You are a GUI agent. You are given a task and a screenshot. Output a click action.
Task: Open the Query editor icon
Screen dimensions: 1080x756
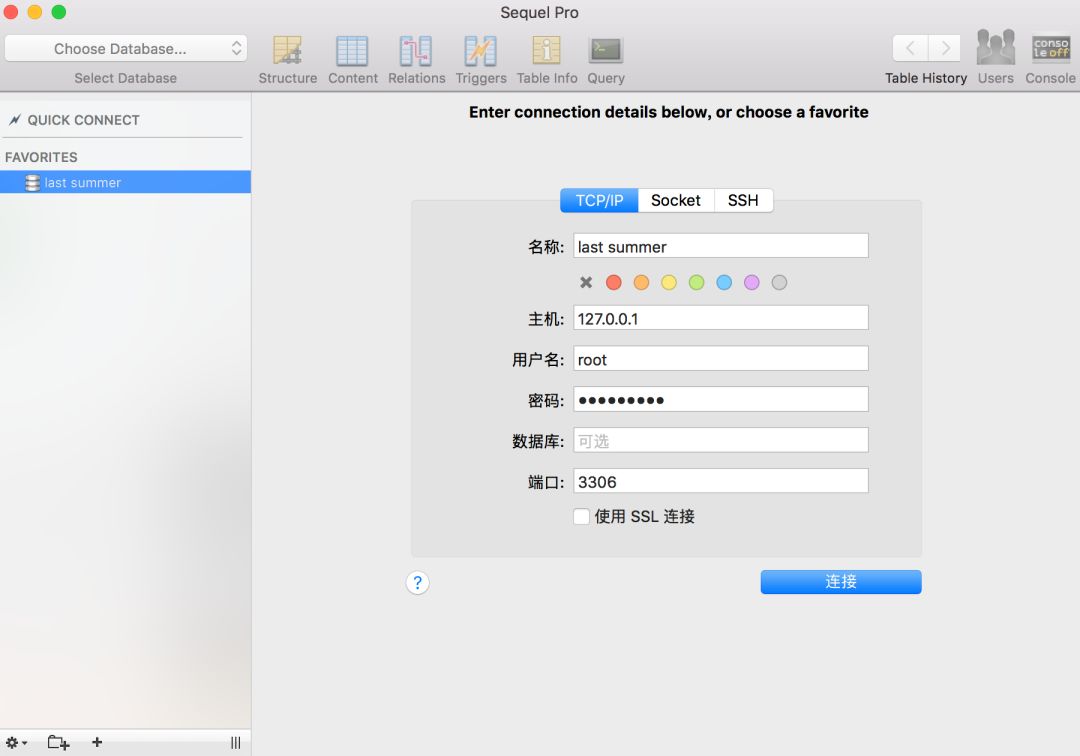pos(605,50)
